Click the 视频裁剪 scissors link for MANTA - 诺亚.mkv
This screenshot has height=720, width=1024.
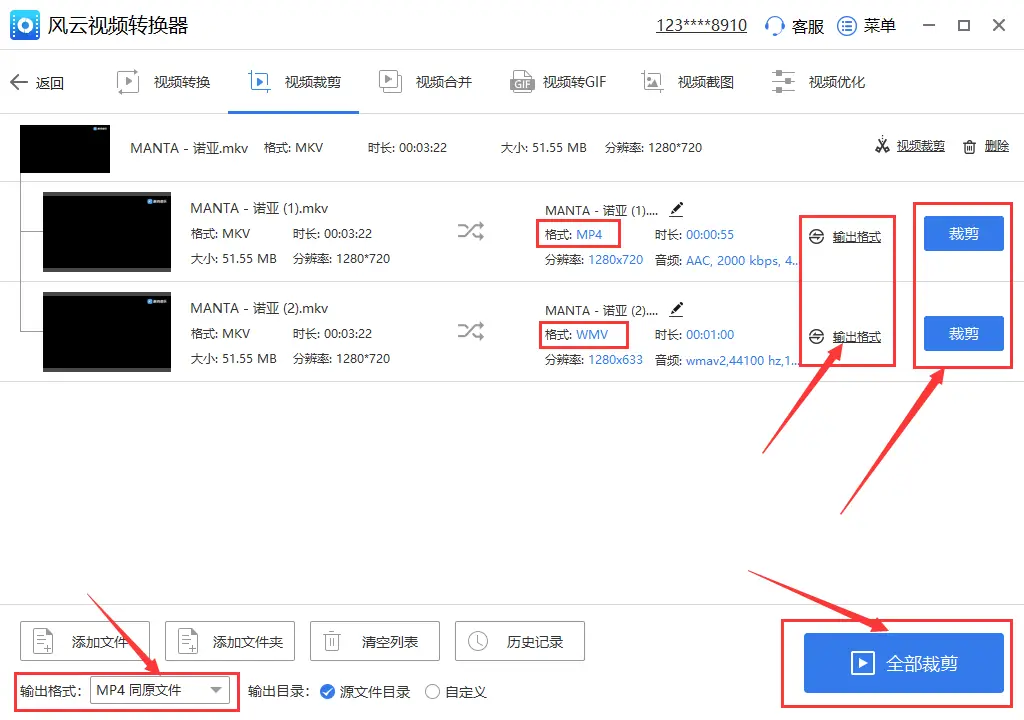920,146
